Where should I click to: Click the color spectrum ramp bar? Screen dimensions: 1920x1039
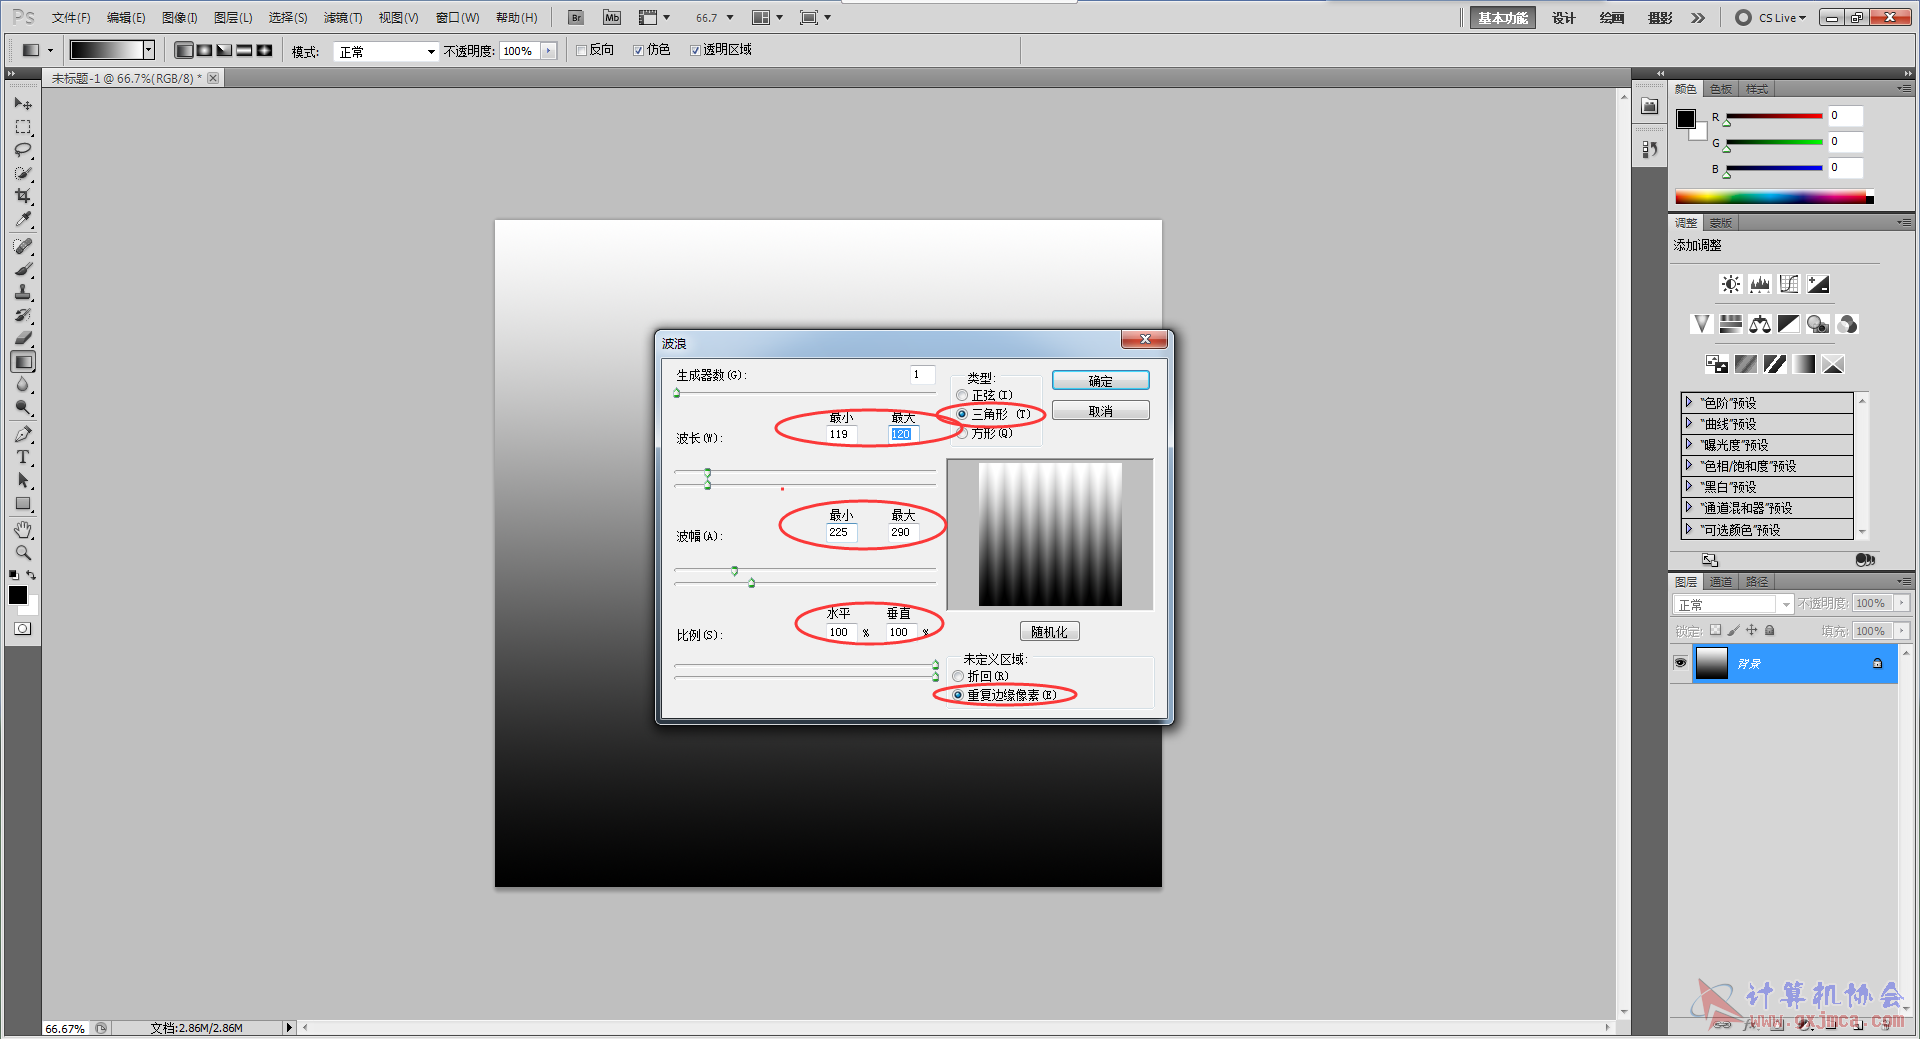1770,197
